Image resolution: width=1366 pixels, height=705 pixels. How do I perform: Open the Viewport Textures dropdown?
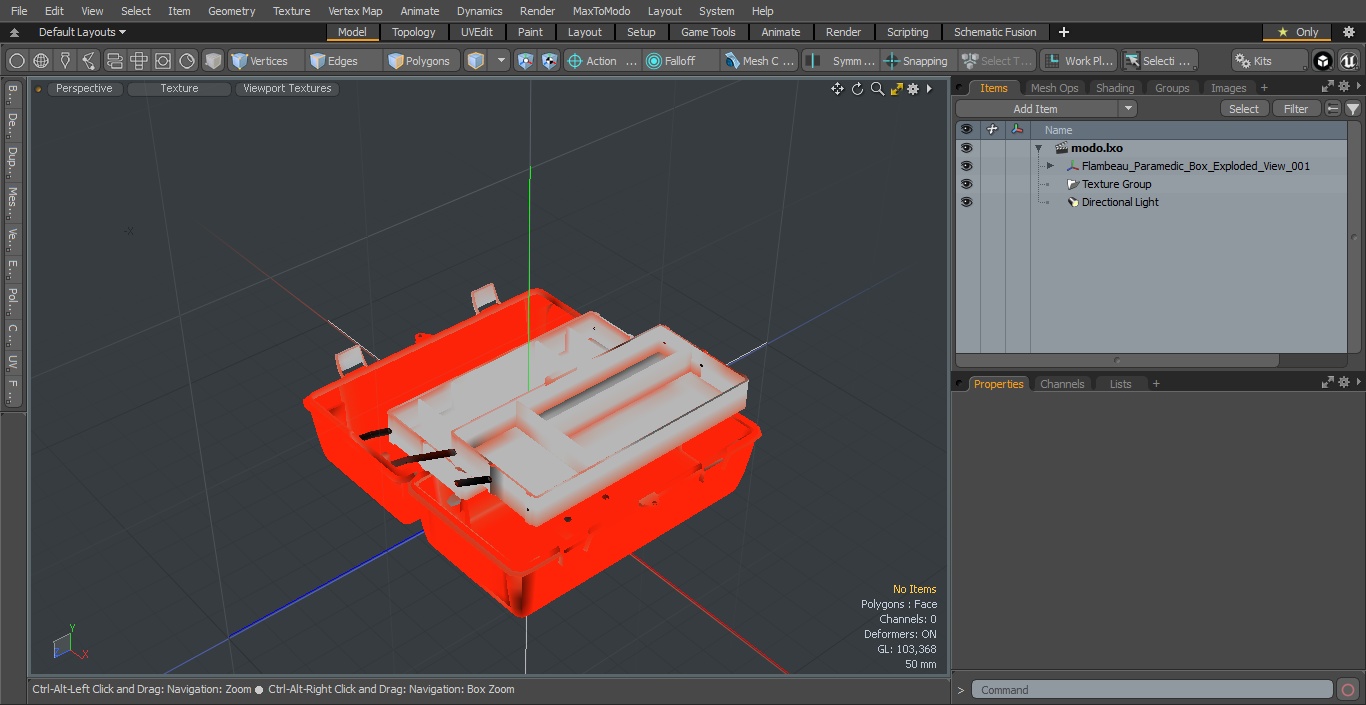(x=287, y=88)
